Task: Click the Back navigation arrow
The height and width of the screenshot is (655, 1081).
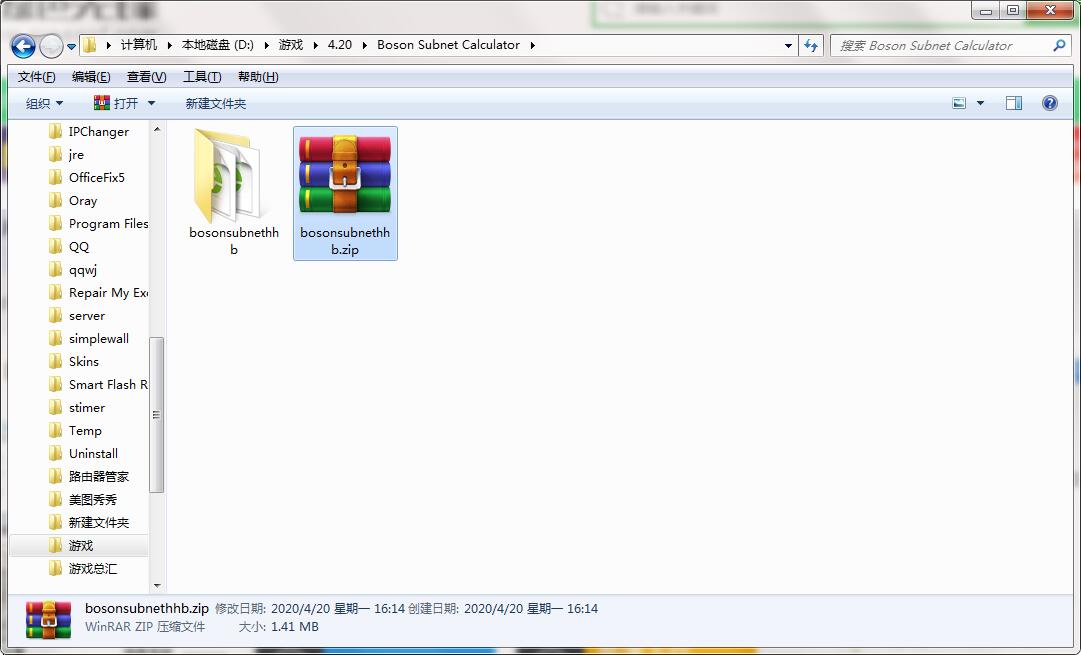Action: point(23,46)
